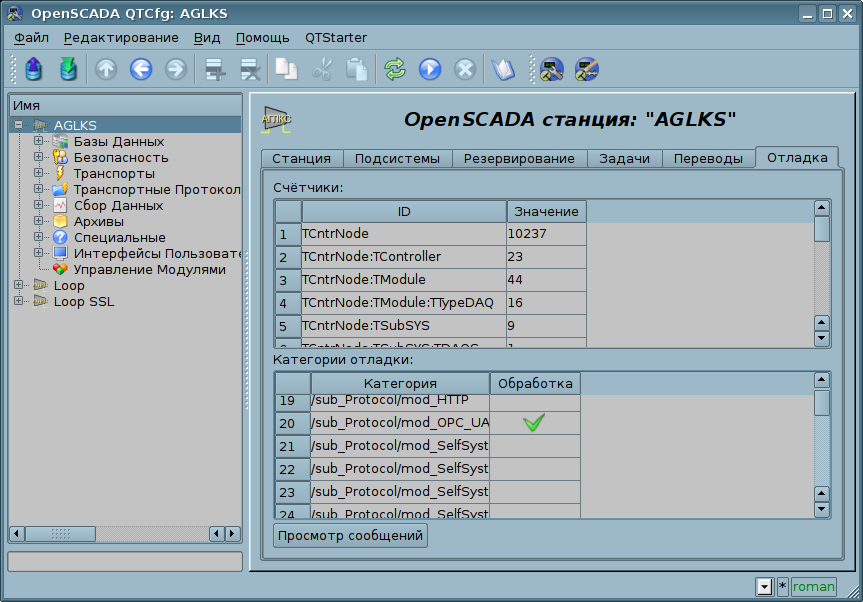Screen dimensions: 863x602
Task: Expand the Loop SSL station node
Action: [18, 301]
